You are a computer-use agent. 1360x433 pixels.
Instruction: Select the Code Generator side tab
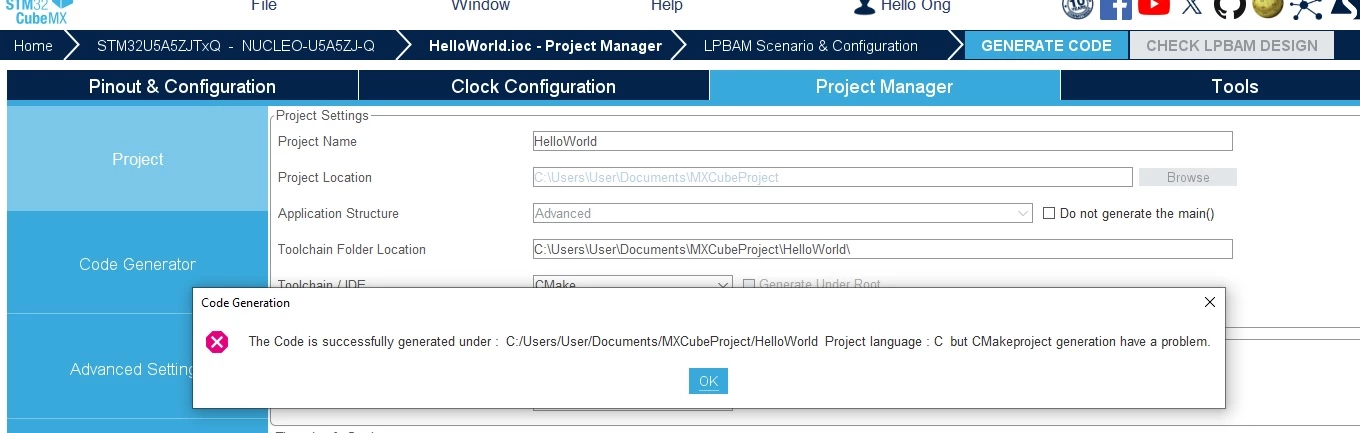[x=138, y=264]
